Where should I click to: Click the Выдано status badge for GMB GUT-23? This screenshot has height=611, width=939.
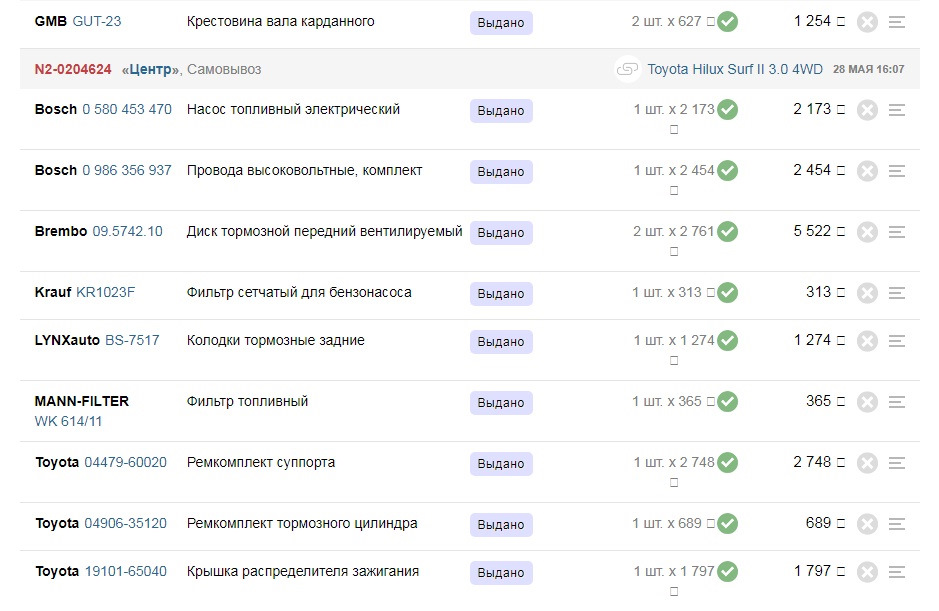(x=501, y=23)
